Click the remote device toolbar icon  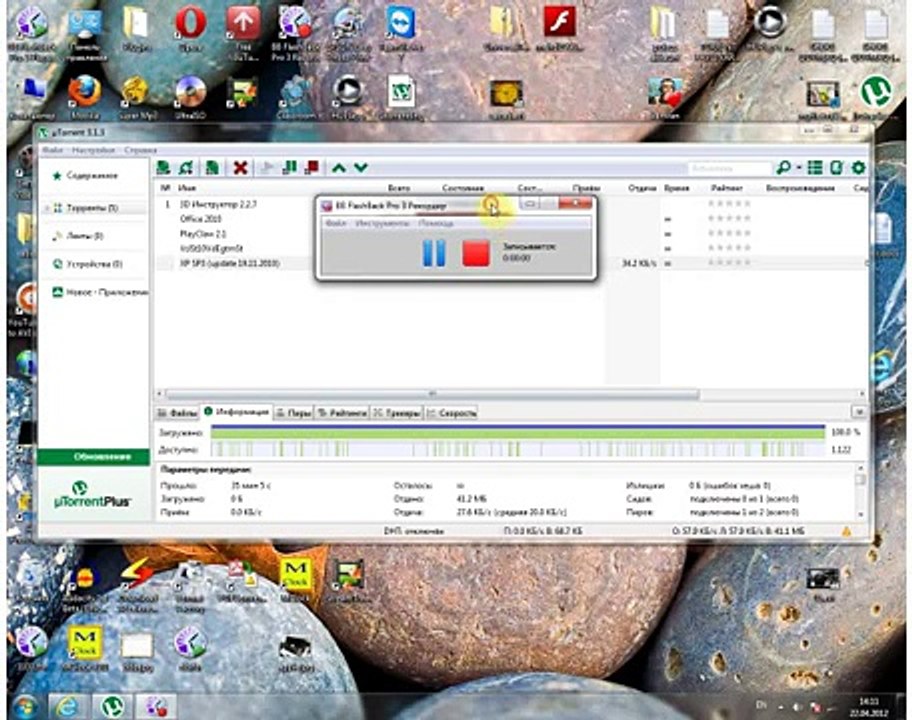[x=836, y=168]
